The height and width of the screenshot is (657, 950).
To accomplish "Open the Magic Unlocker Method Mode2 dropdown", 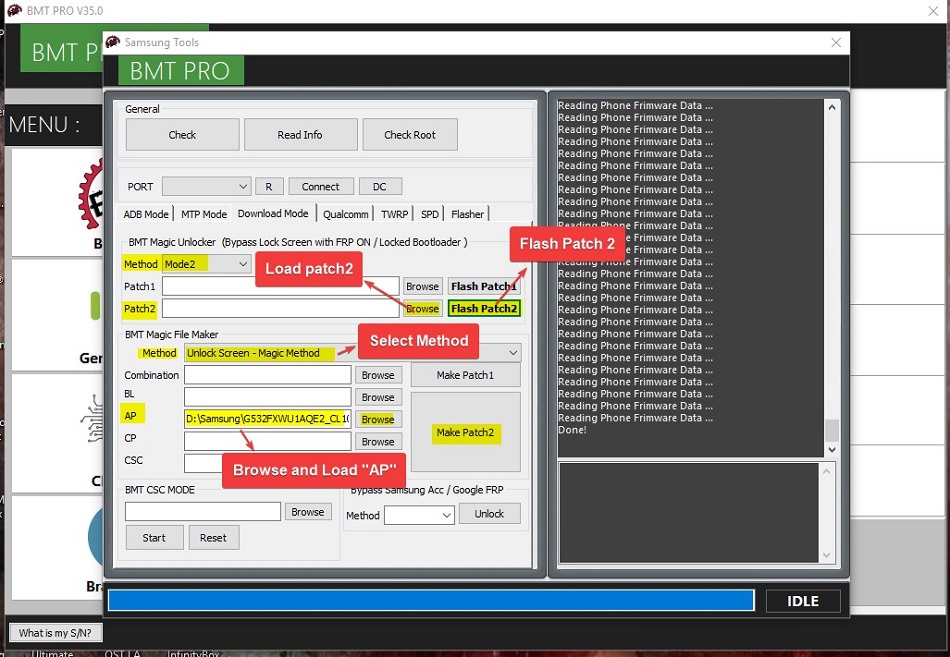I will click(x=207, y=264).
